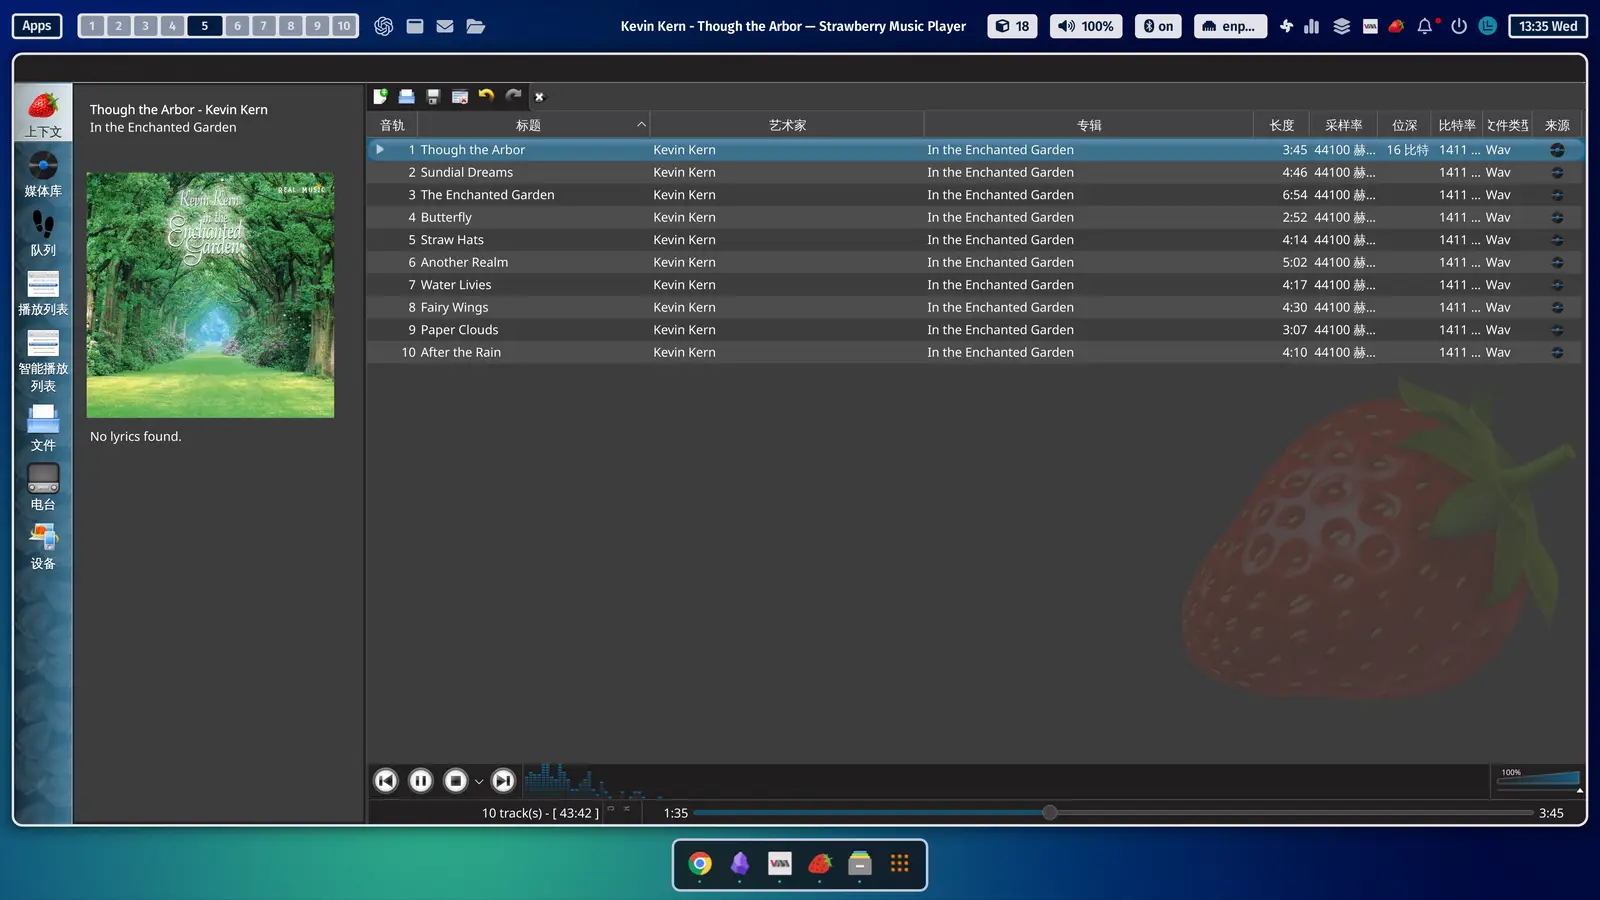This screenshot has height=900, width=1600.
Task: Click the load playlist icon in toolbar
Action: click(407, 96)
